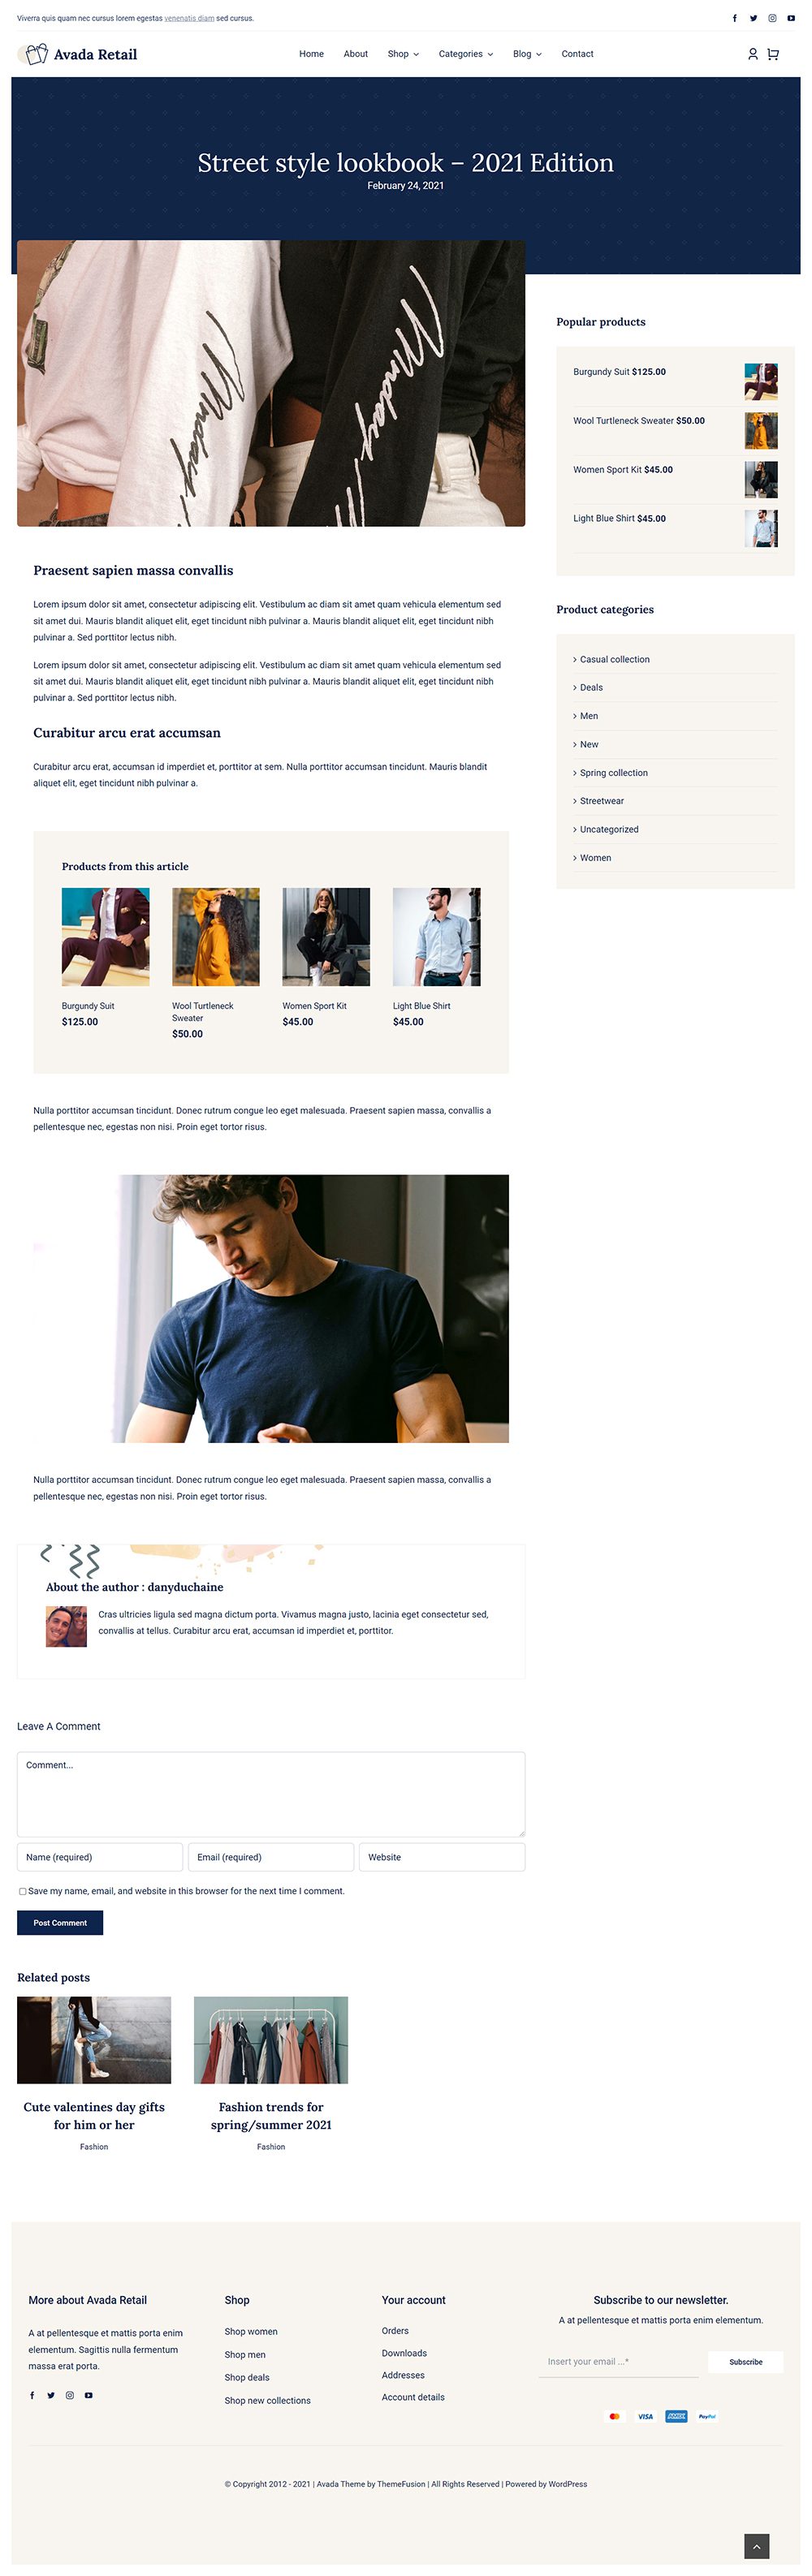Click the back-to-top arrow button
Image resolution: width=812 pixels, height=2576 pixels.
pyautogui.click(x=757, y=2546)
